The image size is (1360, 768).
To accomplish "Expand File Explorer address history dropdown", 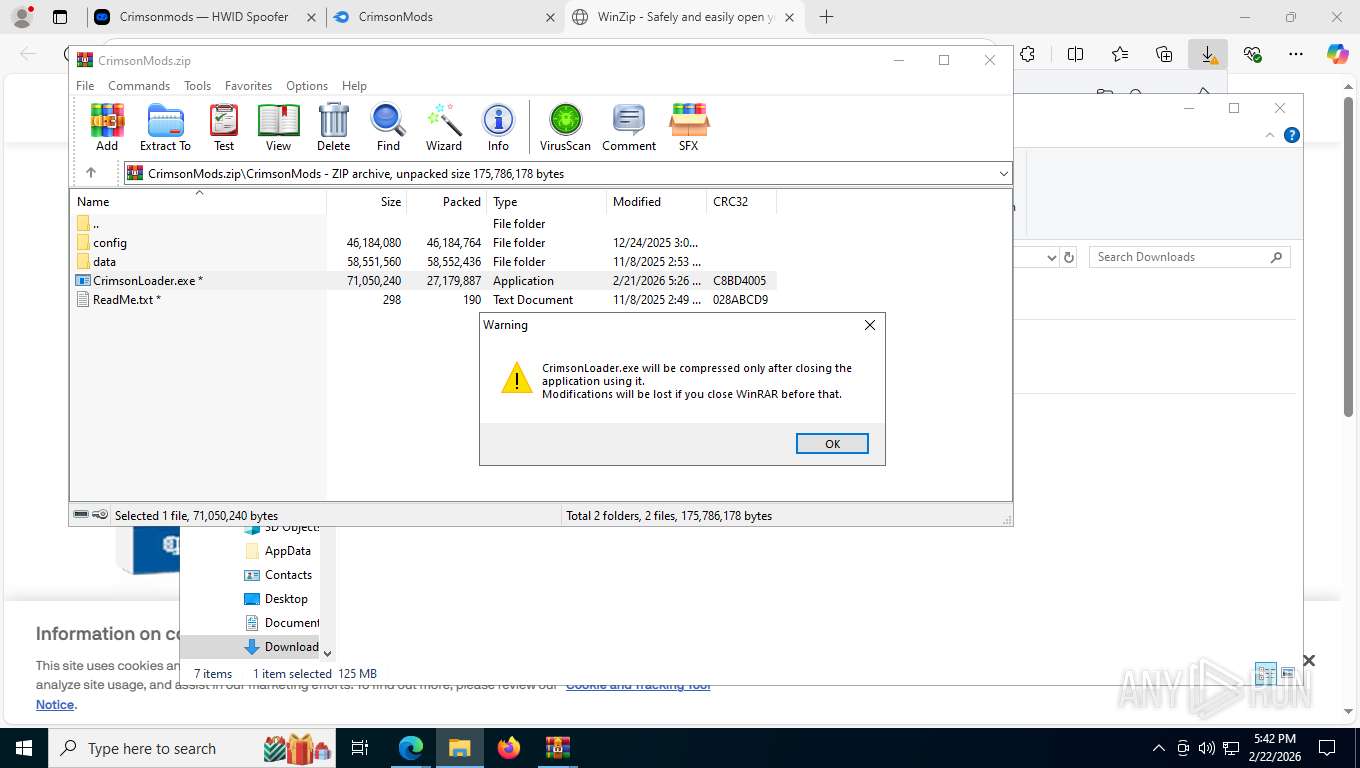I will click(1051, 257).
